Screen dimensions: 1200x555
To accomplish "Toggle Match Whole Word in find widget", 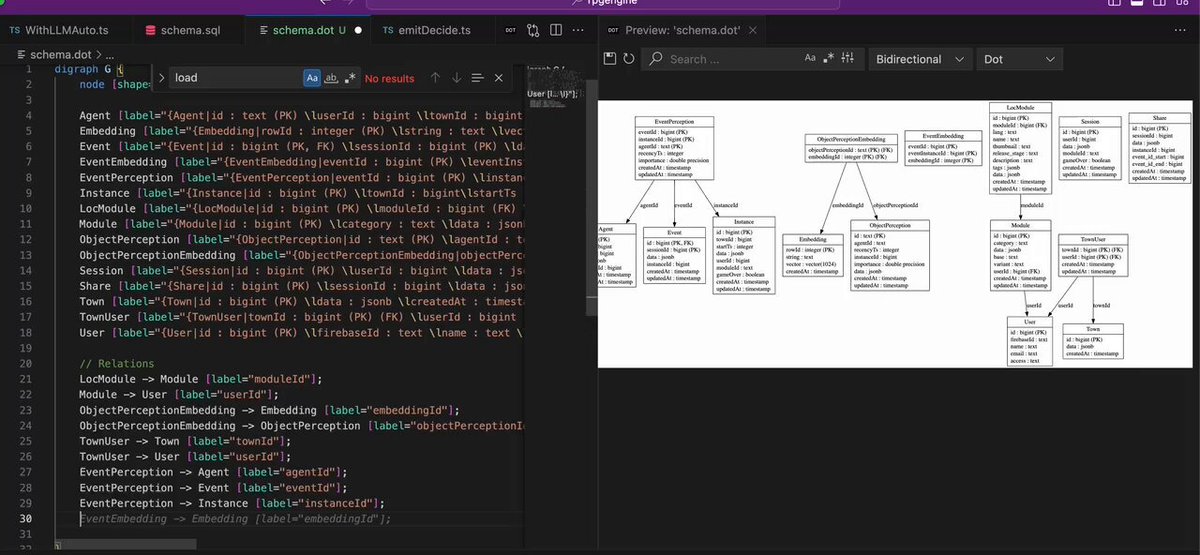I will point(331,78).
